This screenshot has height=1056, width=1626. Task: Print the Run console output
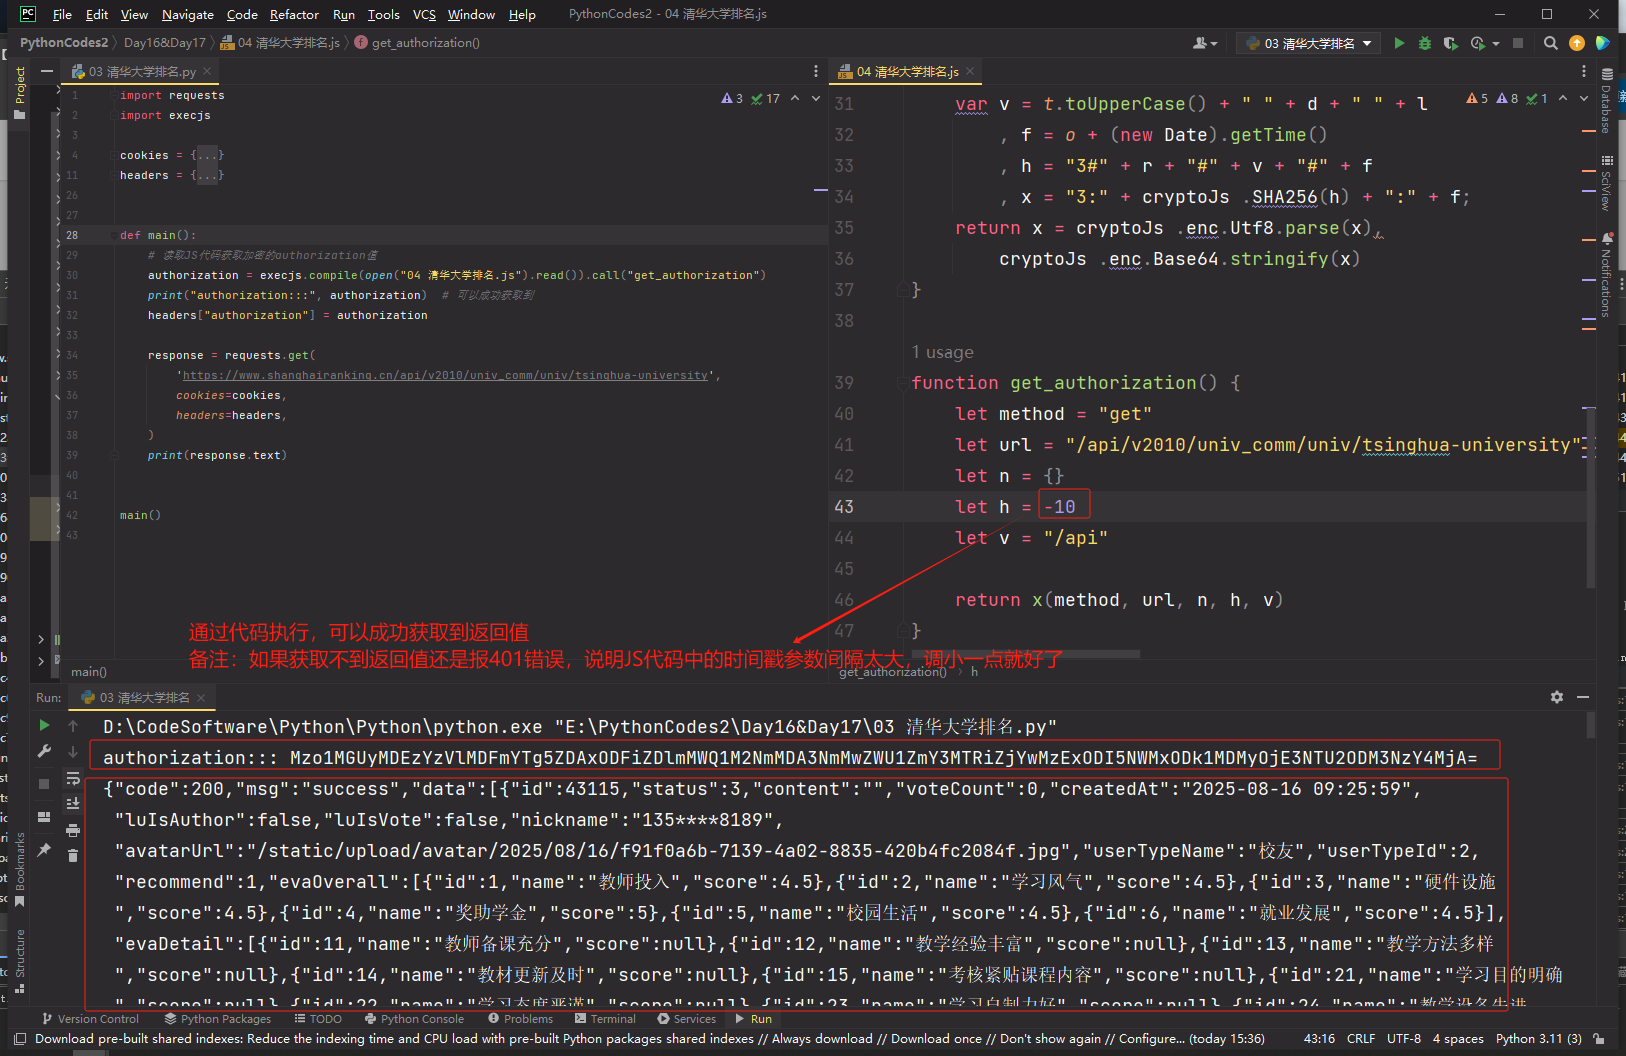click(x=73, y=830)
